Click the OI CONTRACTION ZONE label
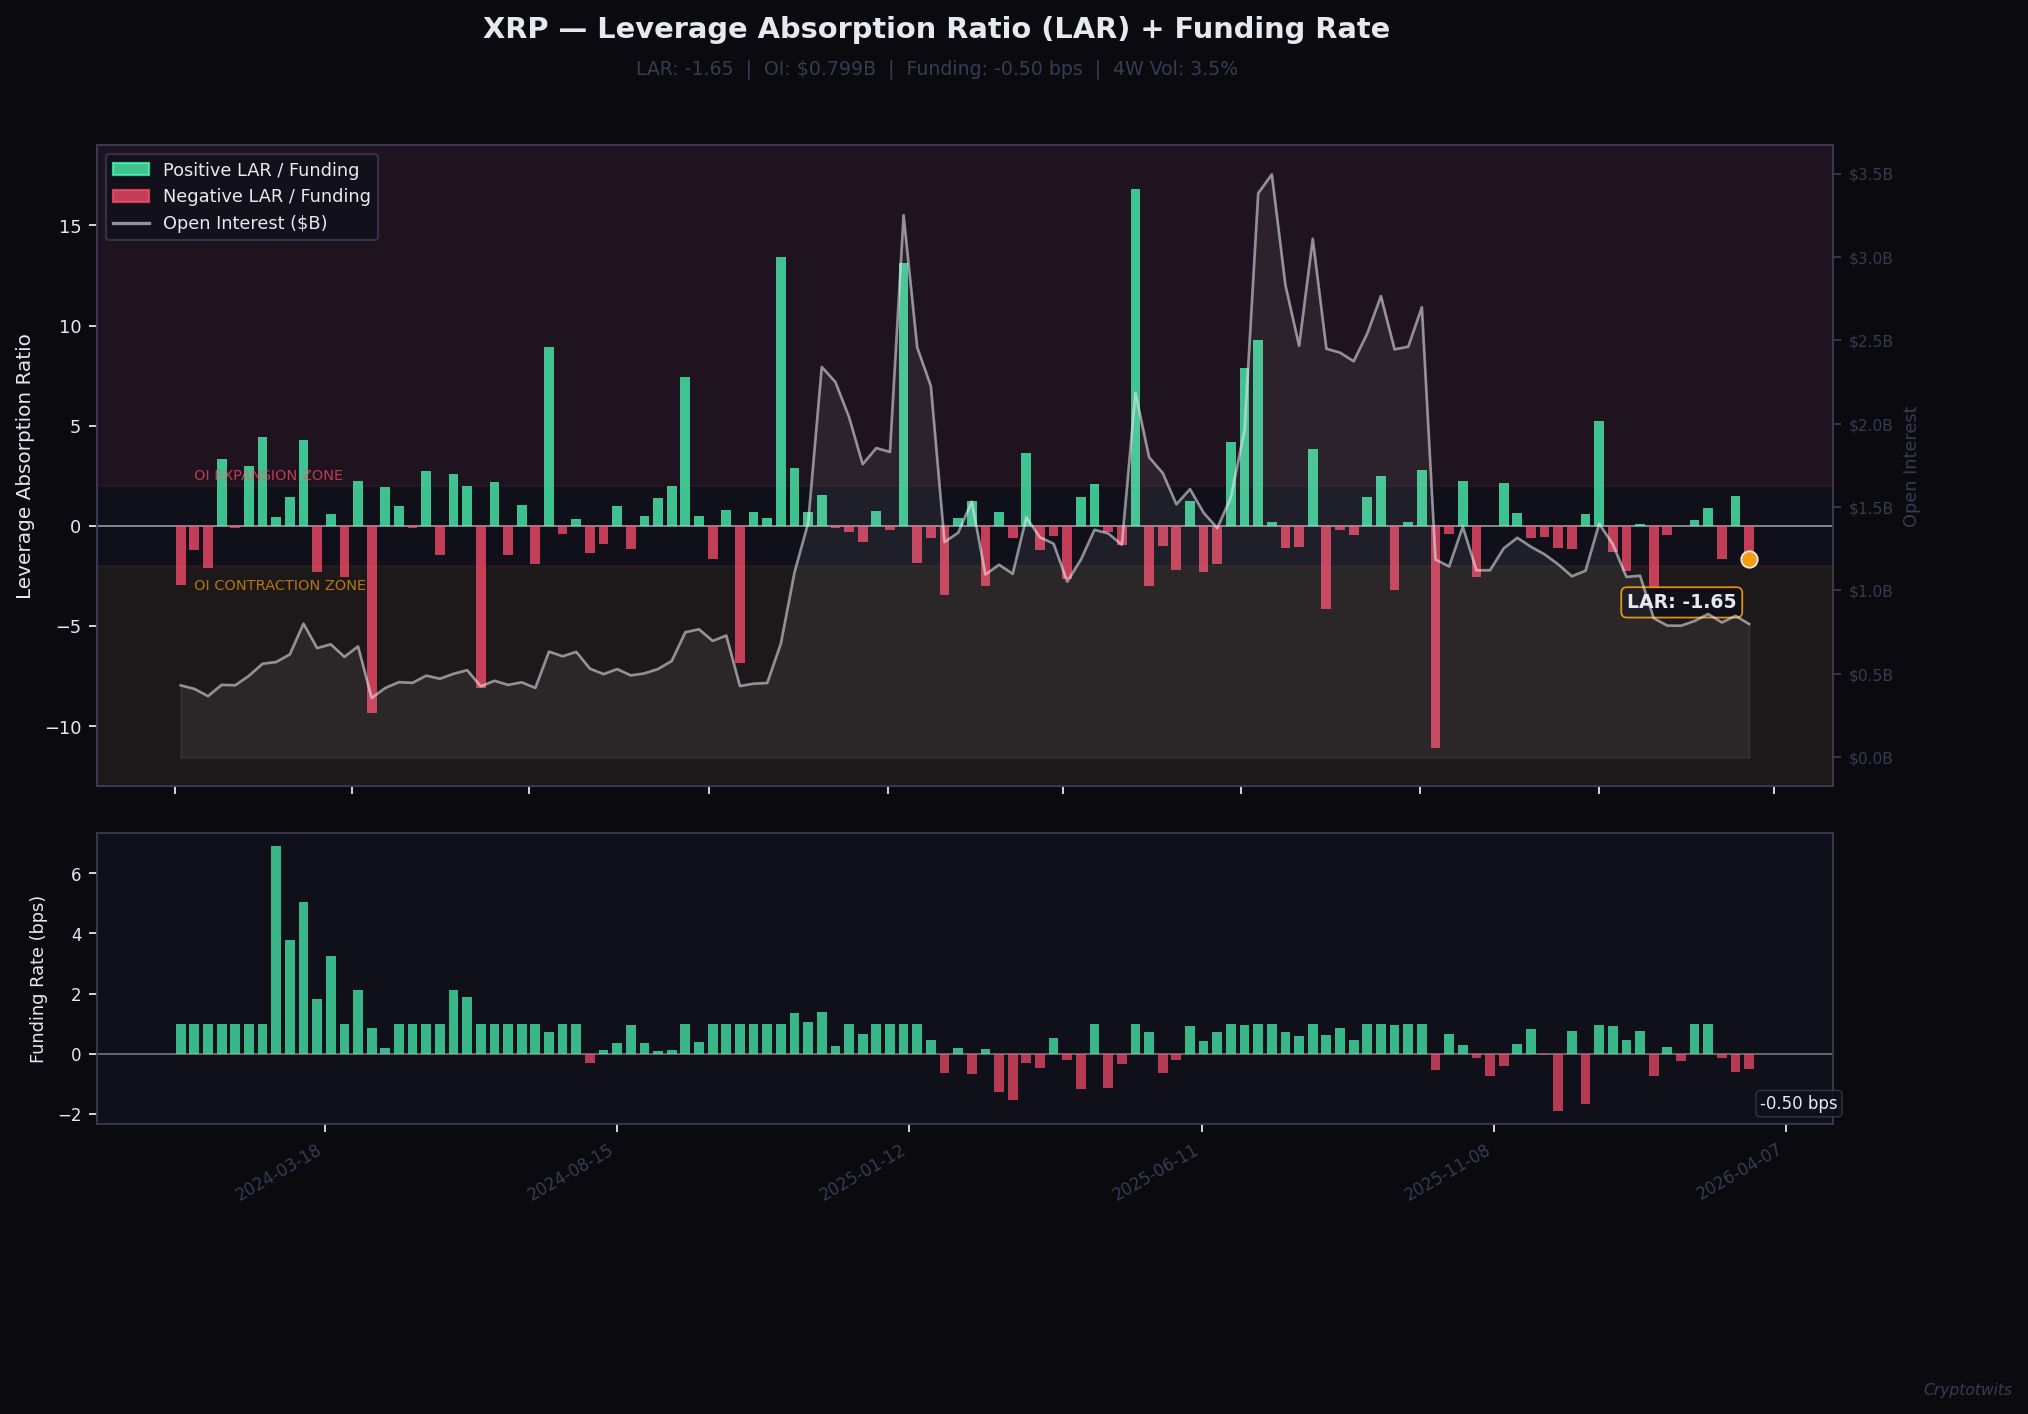 pos(280,586)
